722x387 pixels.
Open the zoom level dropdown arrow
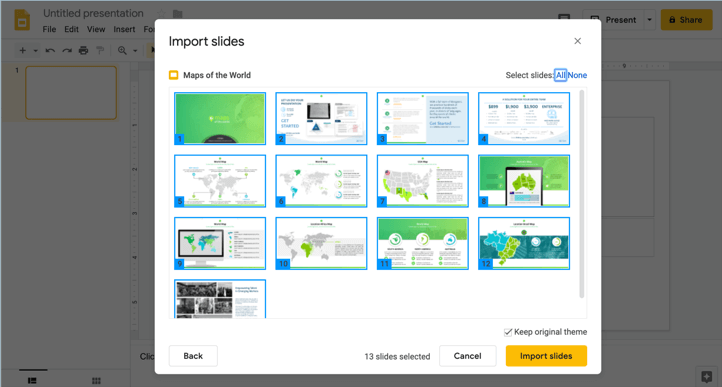coord(135,51)
